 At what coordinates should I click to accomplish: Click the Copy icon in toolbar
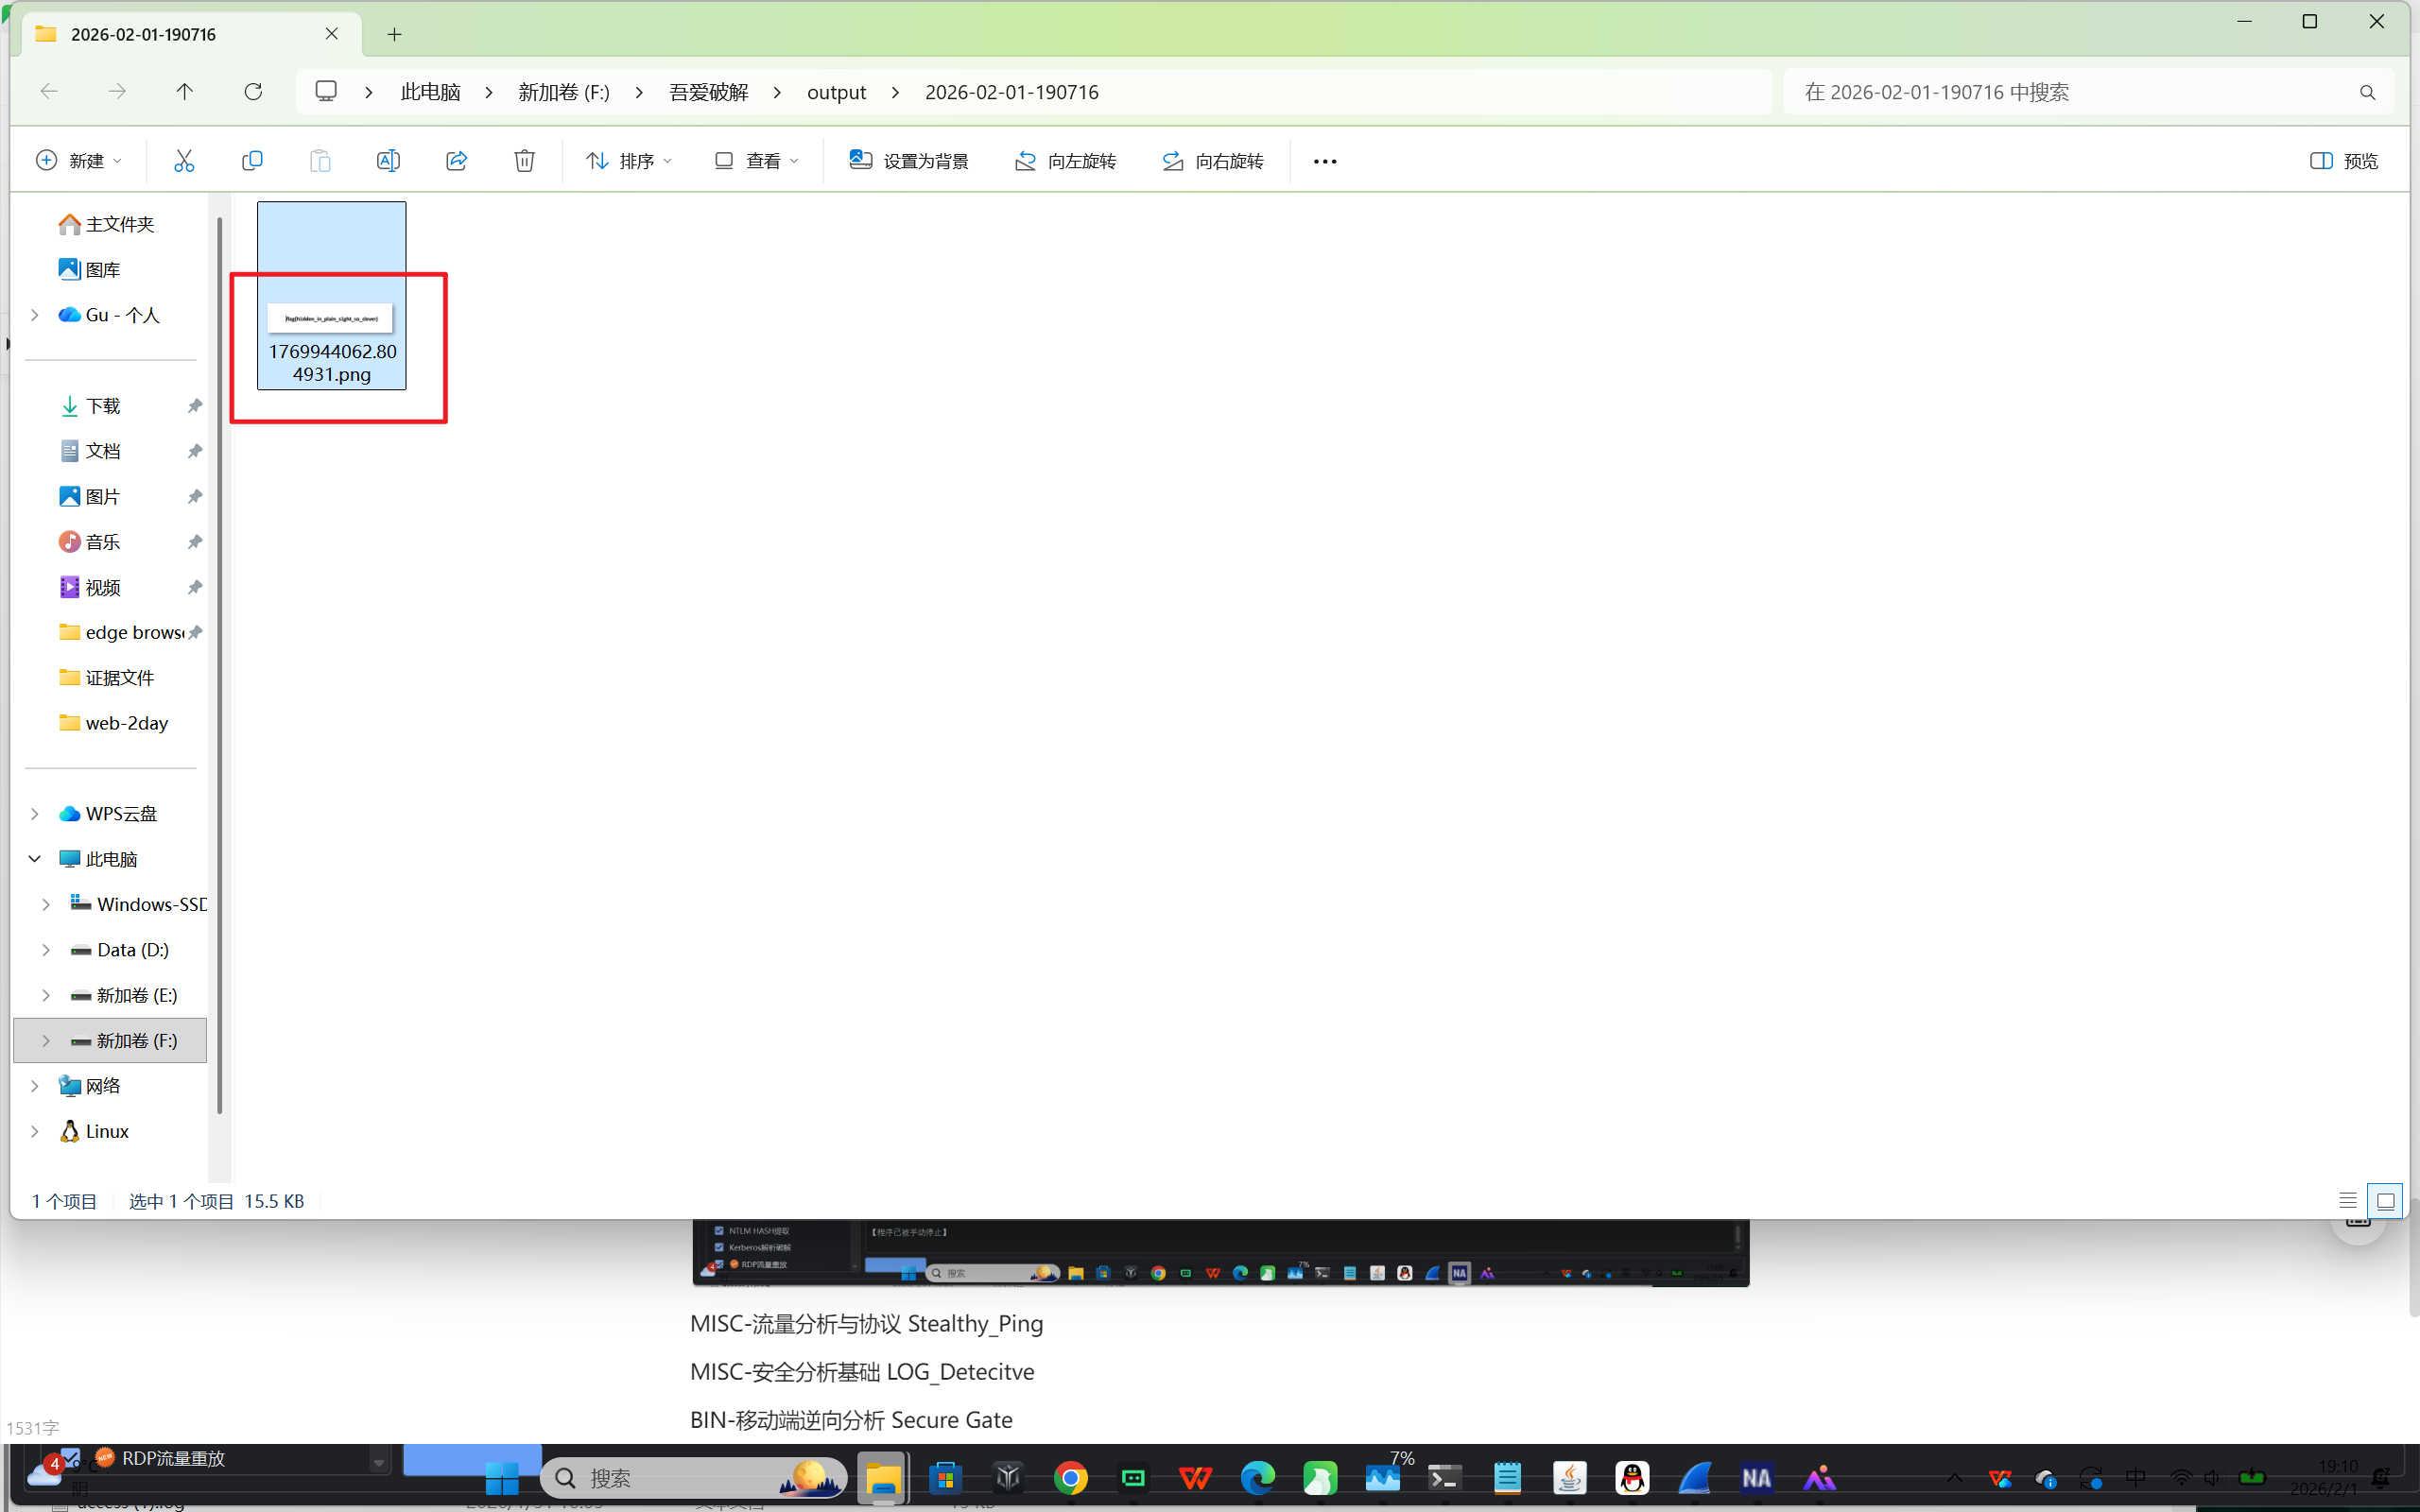click(252, 161)
